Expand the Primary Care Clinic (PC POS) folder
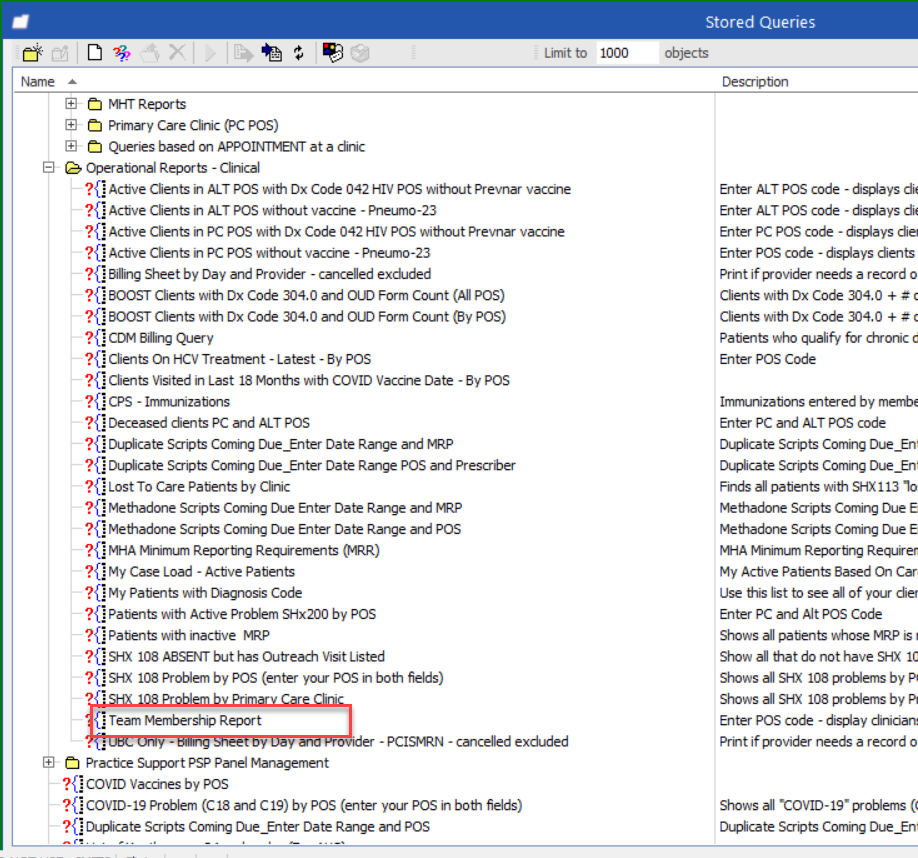Image resolution: width=918 pixels, height=858 pixels. point(71,125)
